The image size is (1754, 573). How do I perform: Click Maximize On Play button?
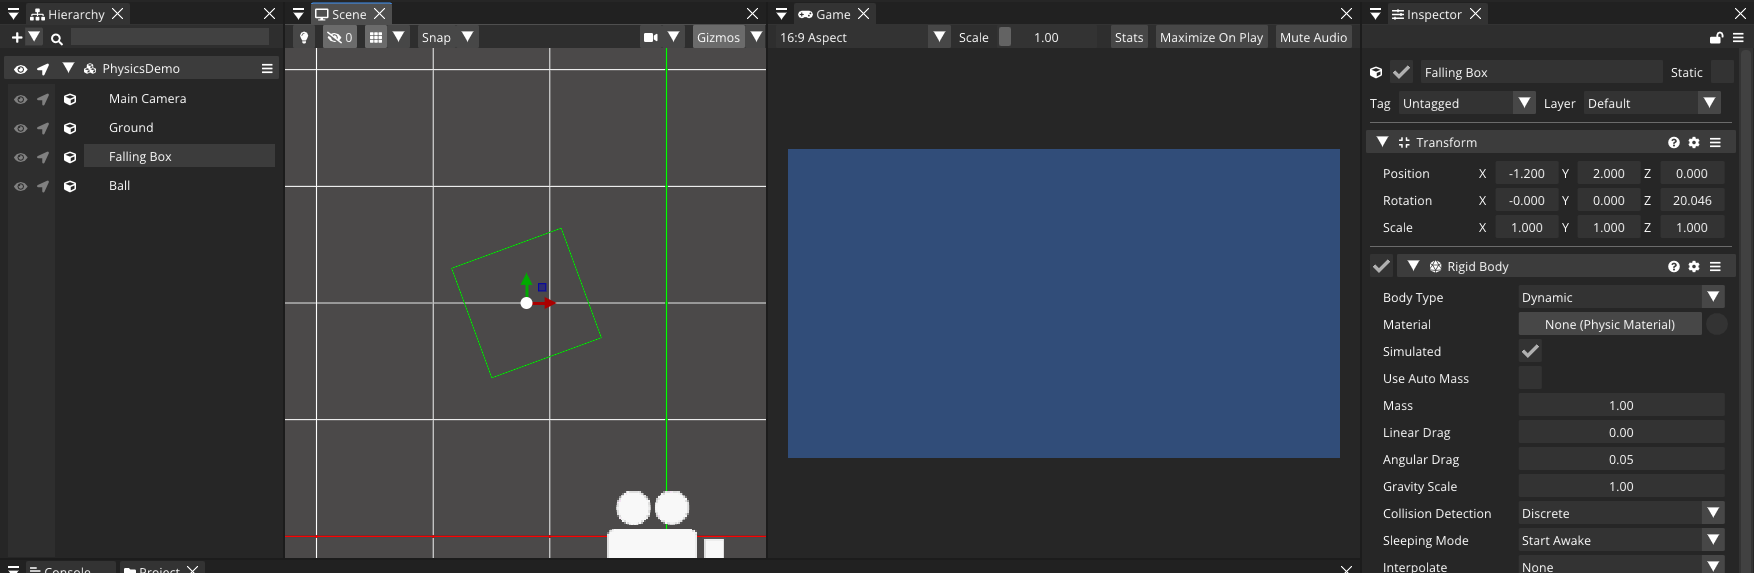click(x=1211, y=37)
